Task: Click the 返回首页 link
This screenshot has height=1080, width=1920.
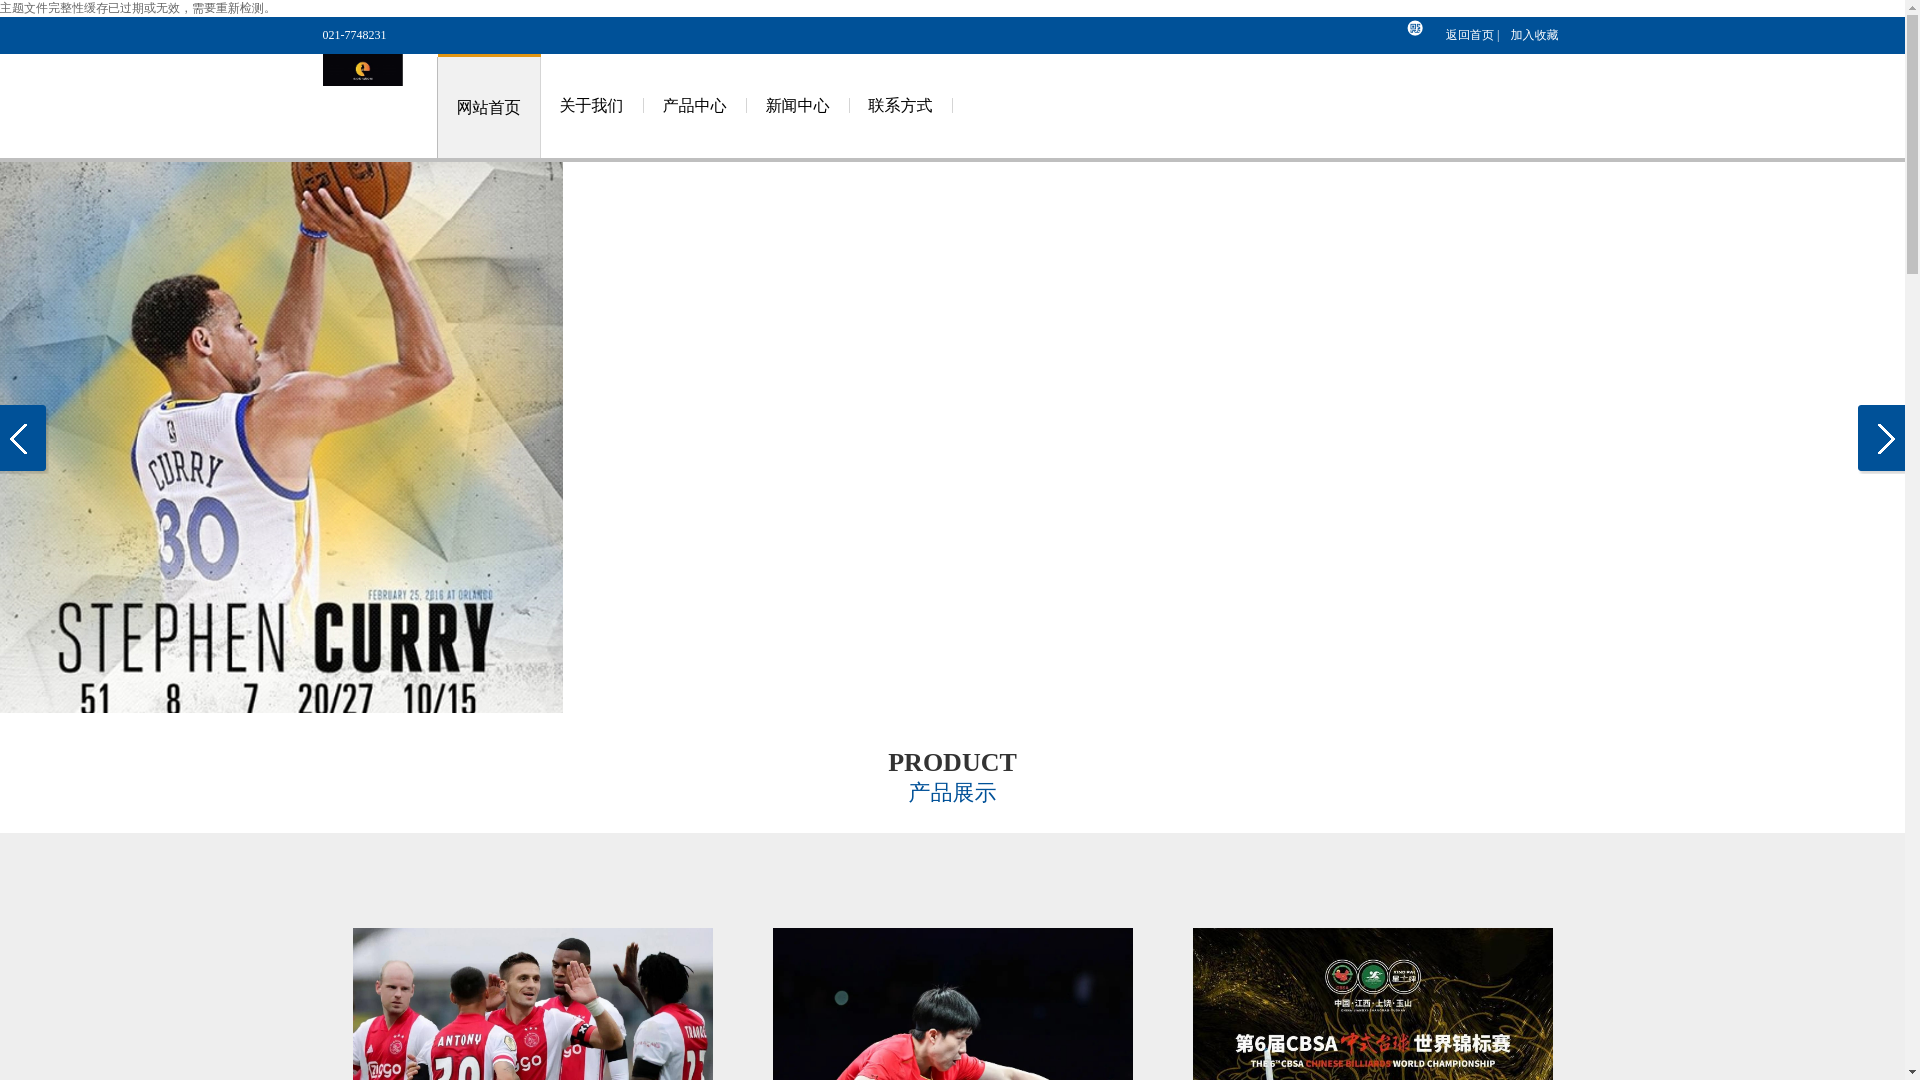Action: point(1469,35)
